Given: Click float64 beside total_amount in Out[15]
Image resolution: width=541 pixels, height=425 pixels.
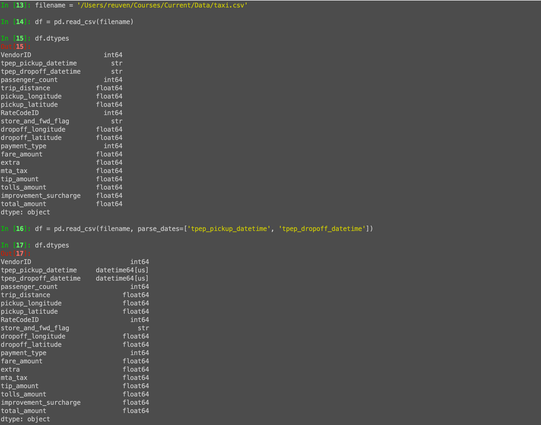Looking at the screenshot, I should click(109, 204).
